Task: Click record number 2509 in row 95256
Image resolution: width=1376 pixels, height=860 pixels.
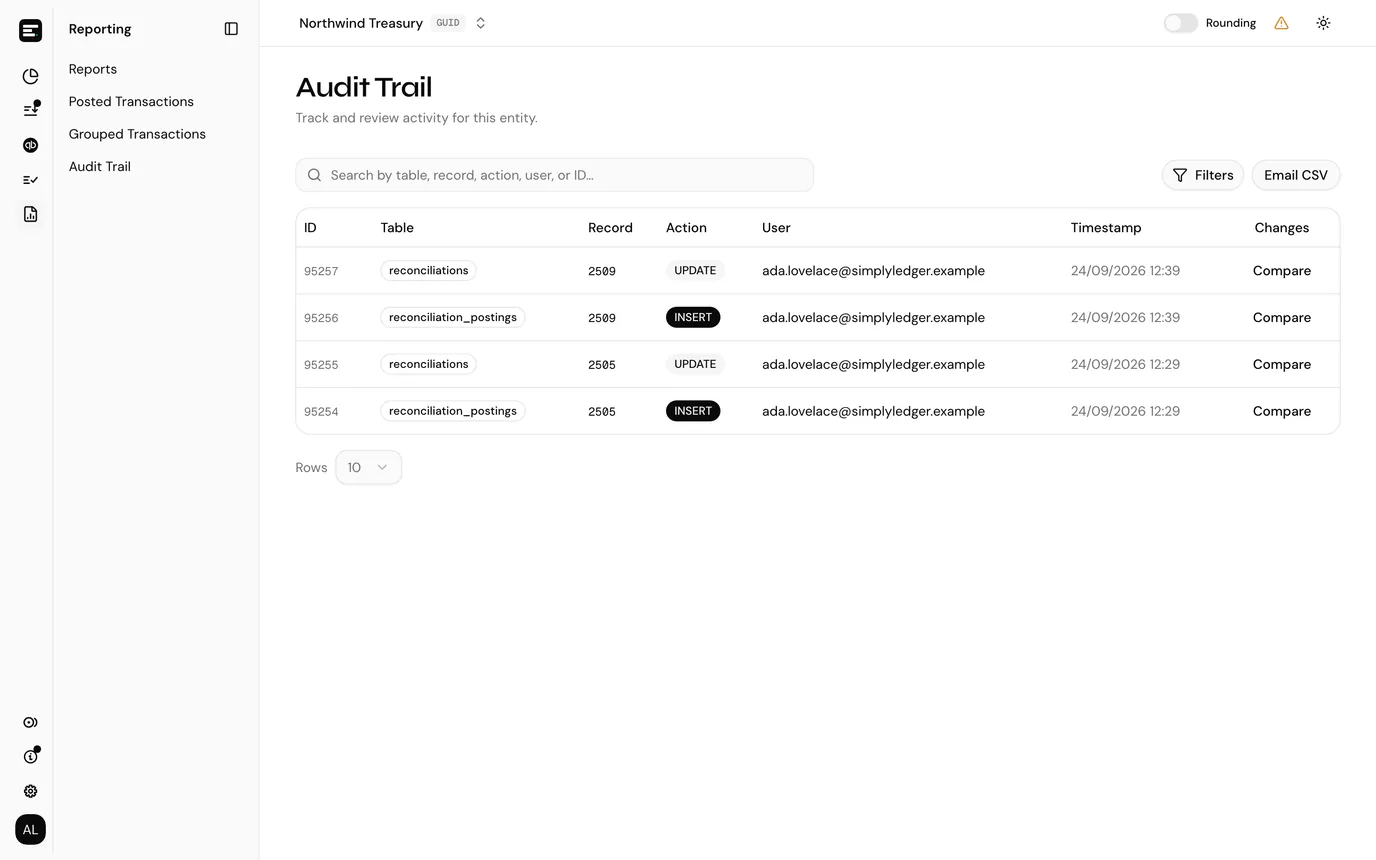Action: [x=602, y=318]
